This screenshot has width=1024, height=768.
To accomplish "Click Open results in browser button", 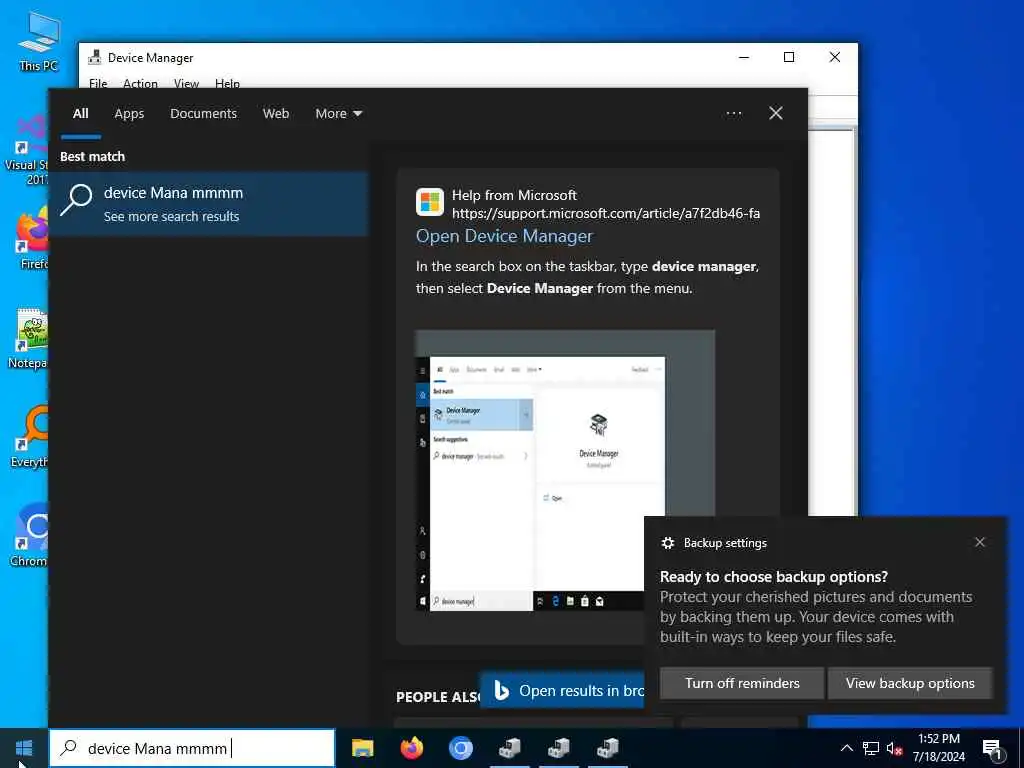I will [563, 690].
